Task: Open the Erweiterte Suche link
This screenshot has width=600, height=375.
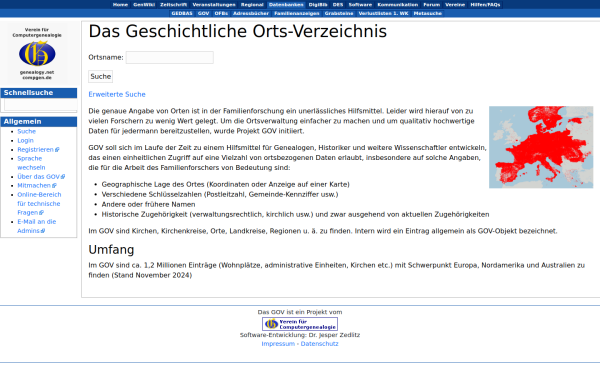Action: 117,95
